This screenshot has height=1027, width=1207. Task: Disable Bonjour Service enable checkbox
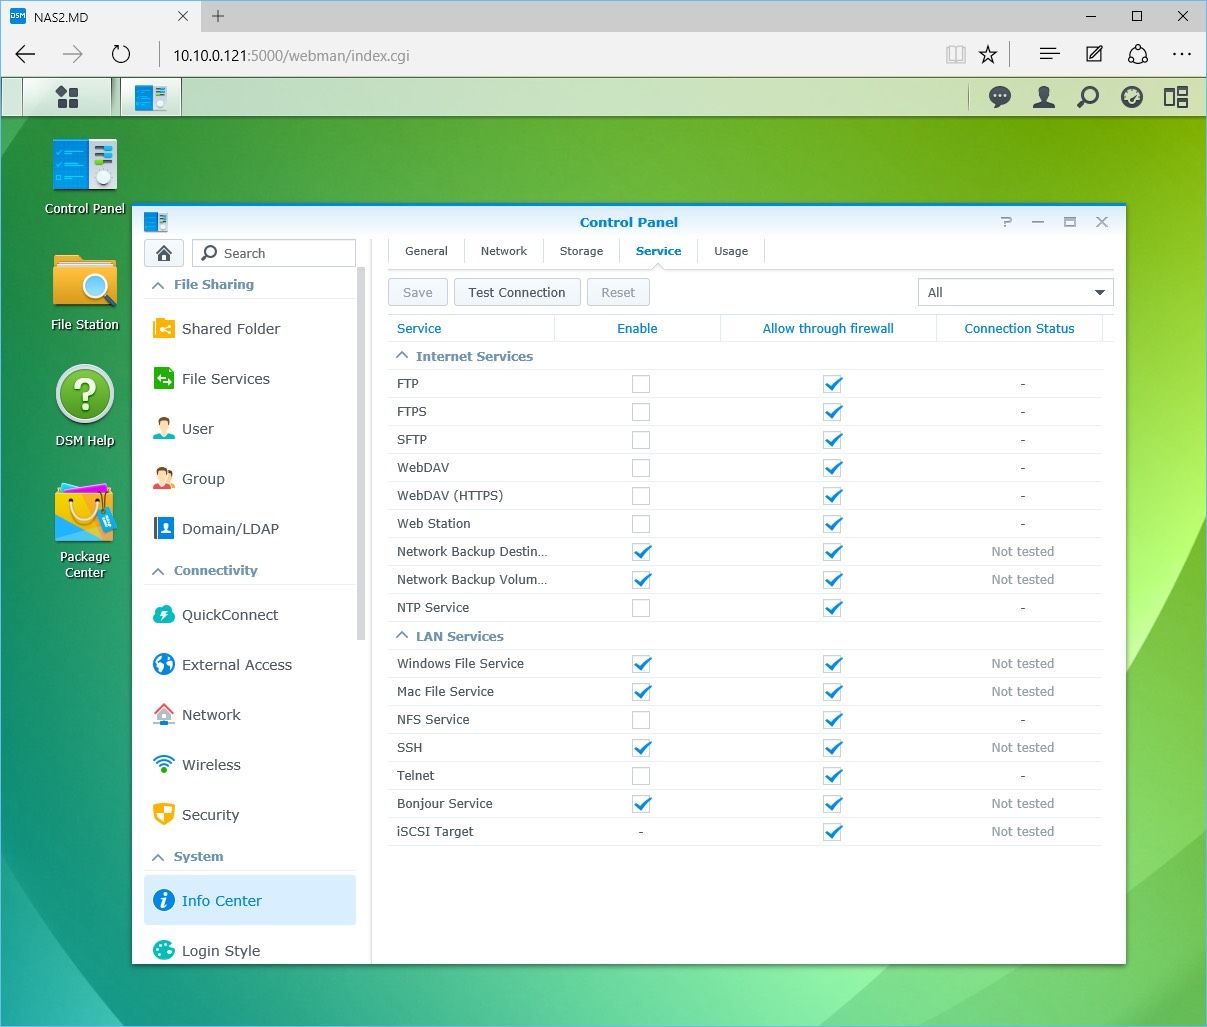(641, 804)
